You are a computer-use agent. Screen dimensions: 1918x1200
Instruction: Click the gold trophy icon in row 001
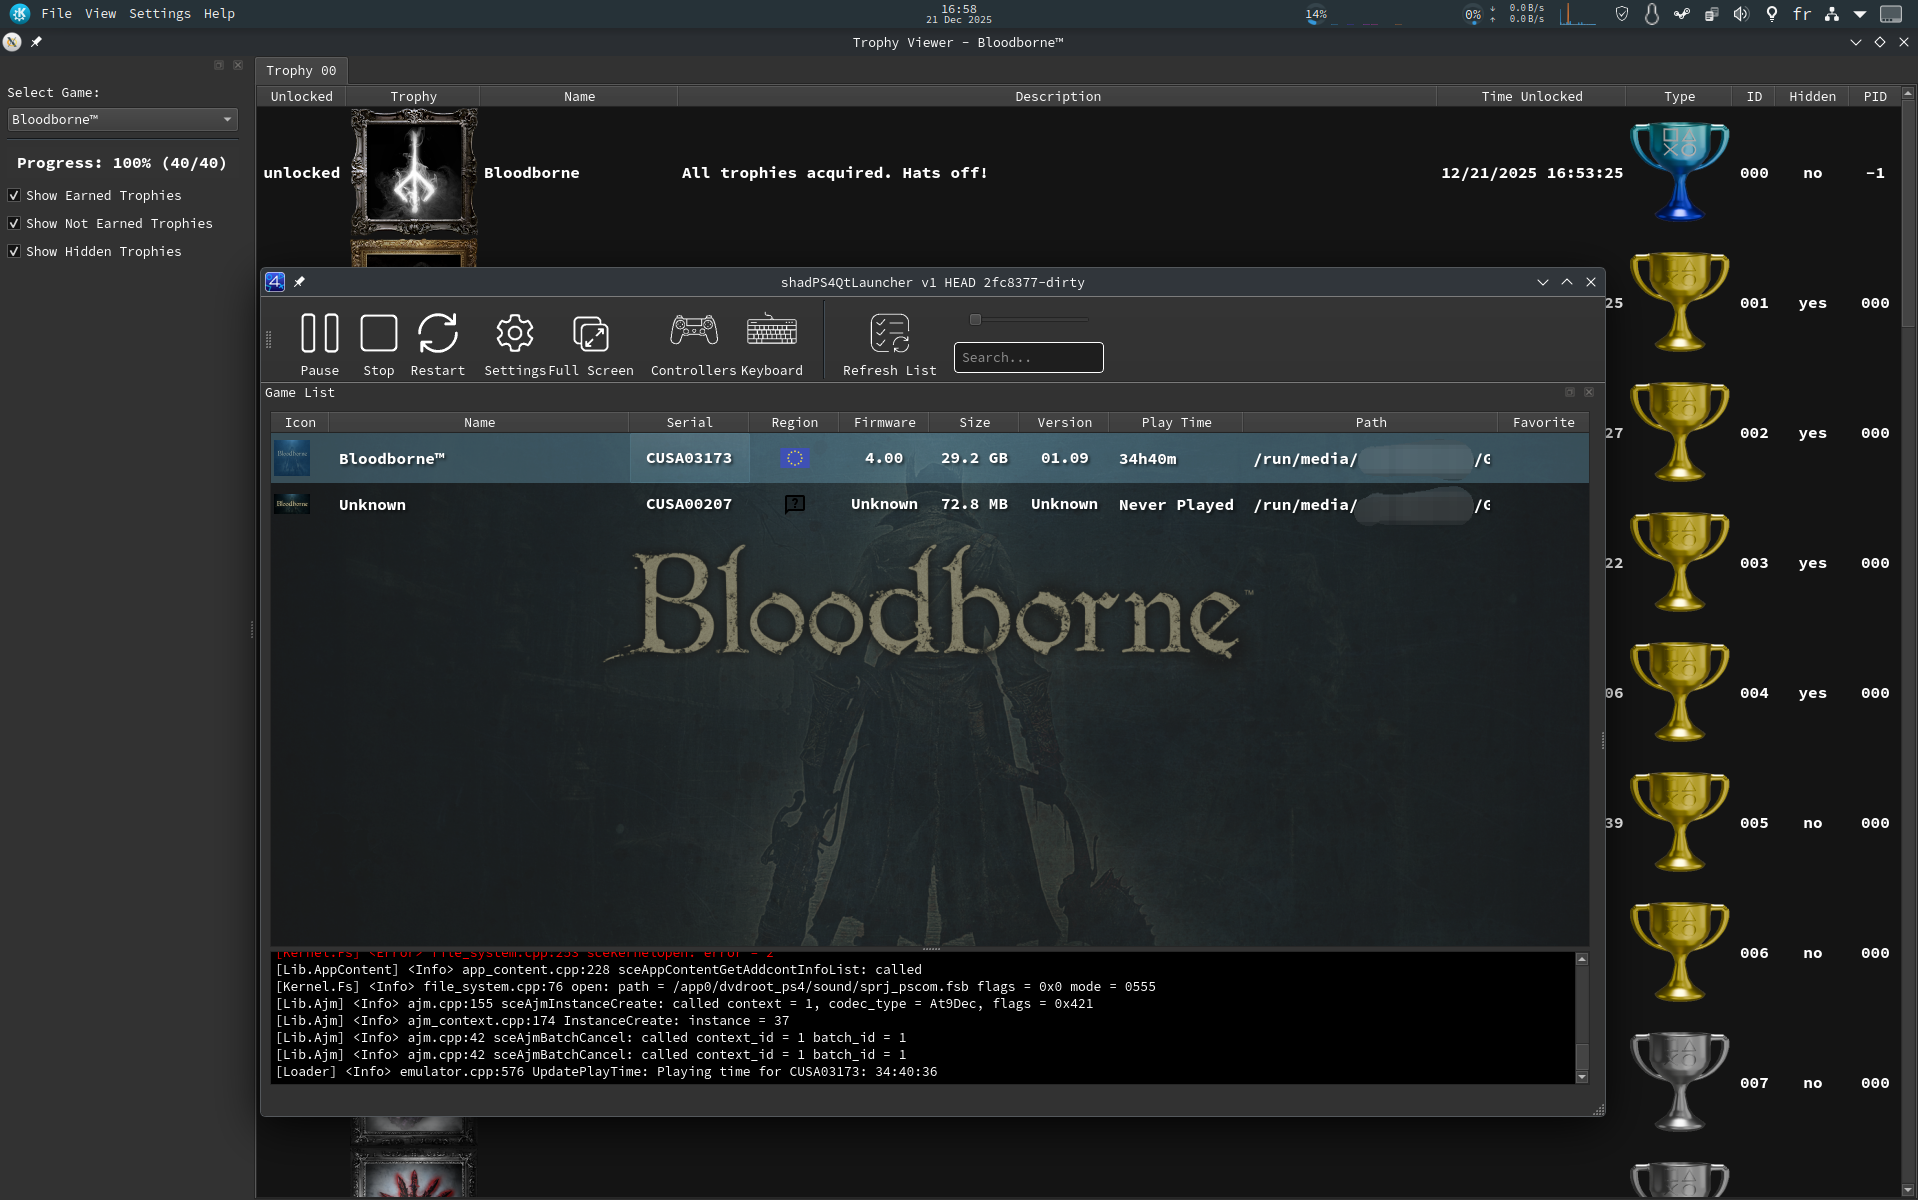click(x=1679, y=302)
